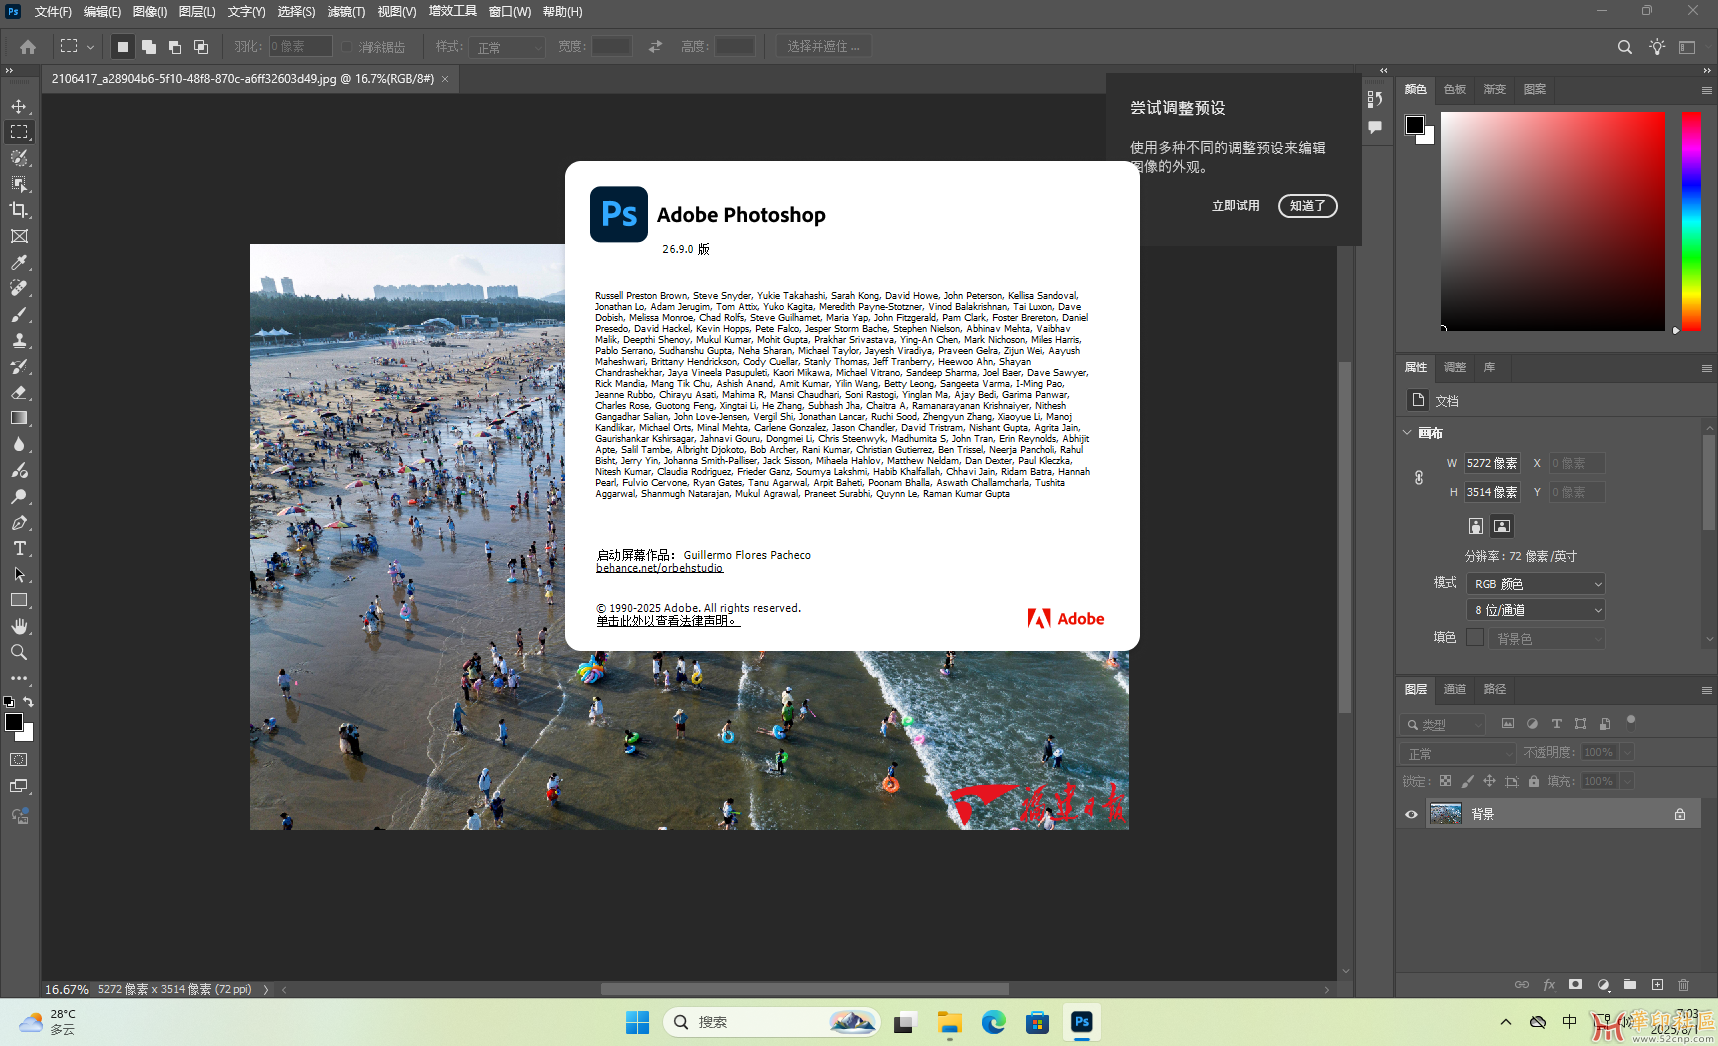Set canvas to portrait orientation
The height and width of the screenshot is (1046, 1718).
(x=1476, y=526)
